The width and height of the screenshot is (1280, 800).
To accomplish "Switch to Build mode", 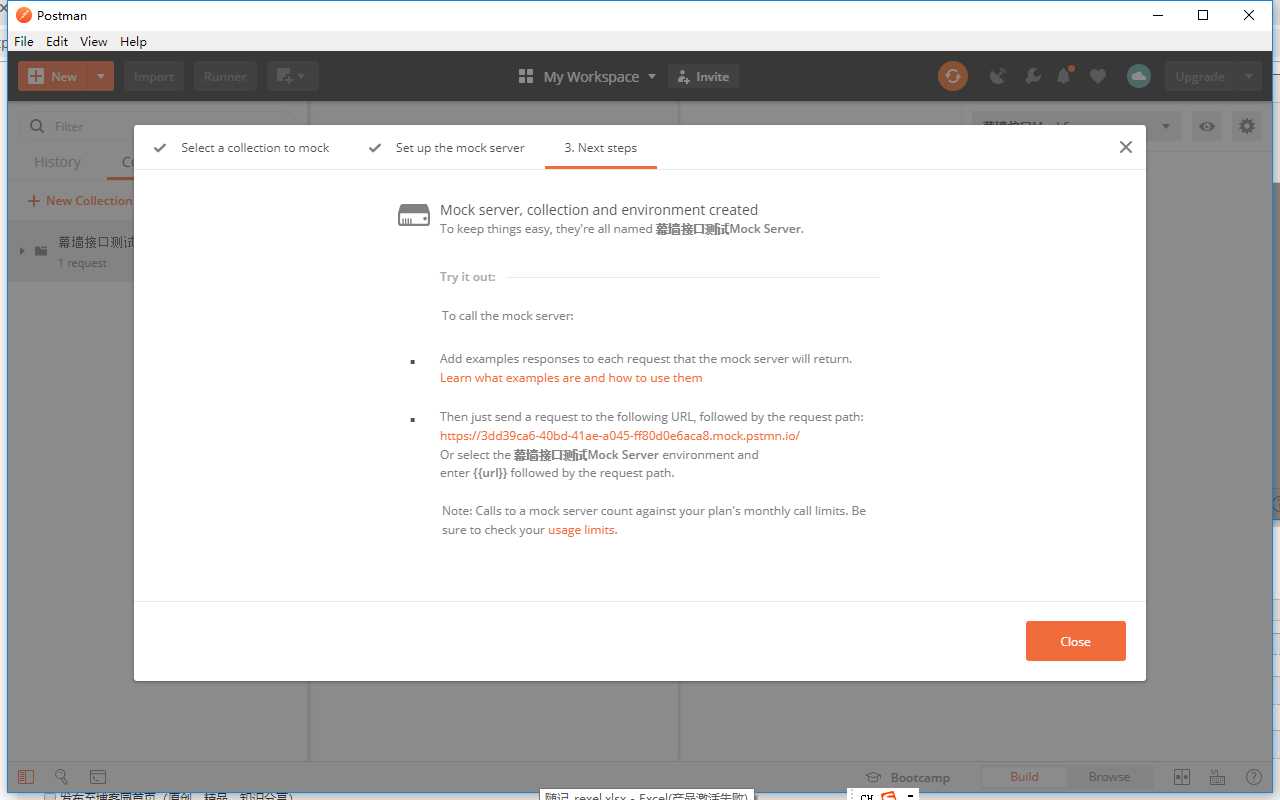I will pos(1024,777).
